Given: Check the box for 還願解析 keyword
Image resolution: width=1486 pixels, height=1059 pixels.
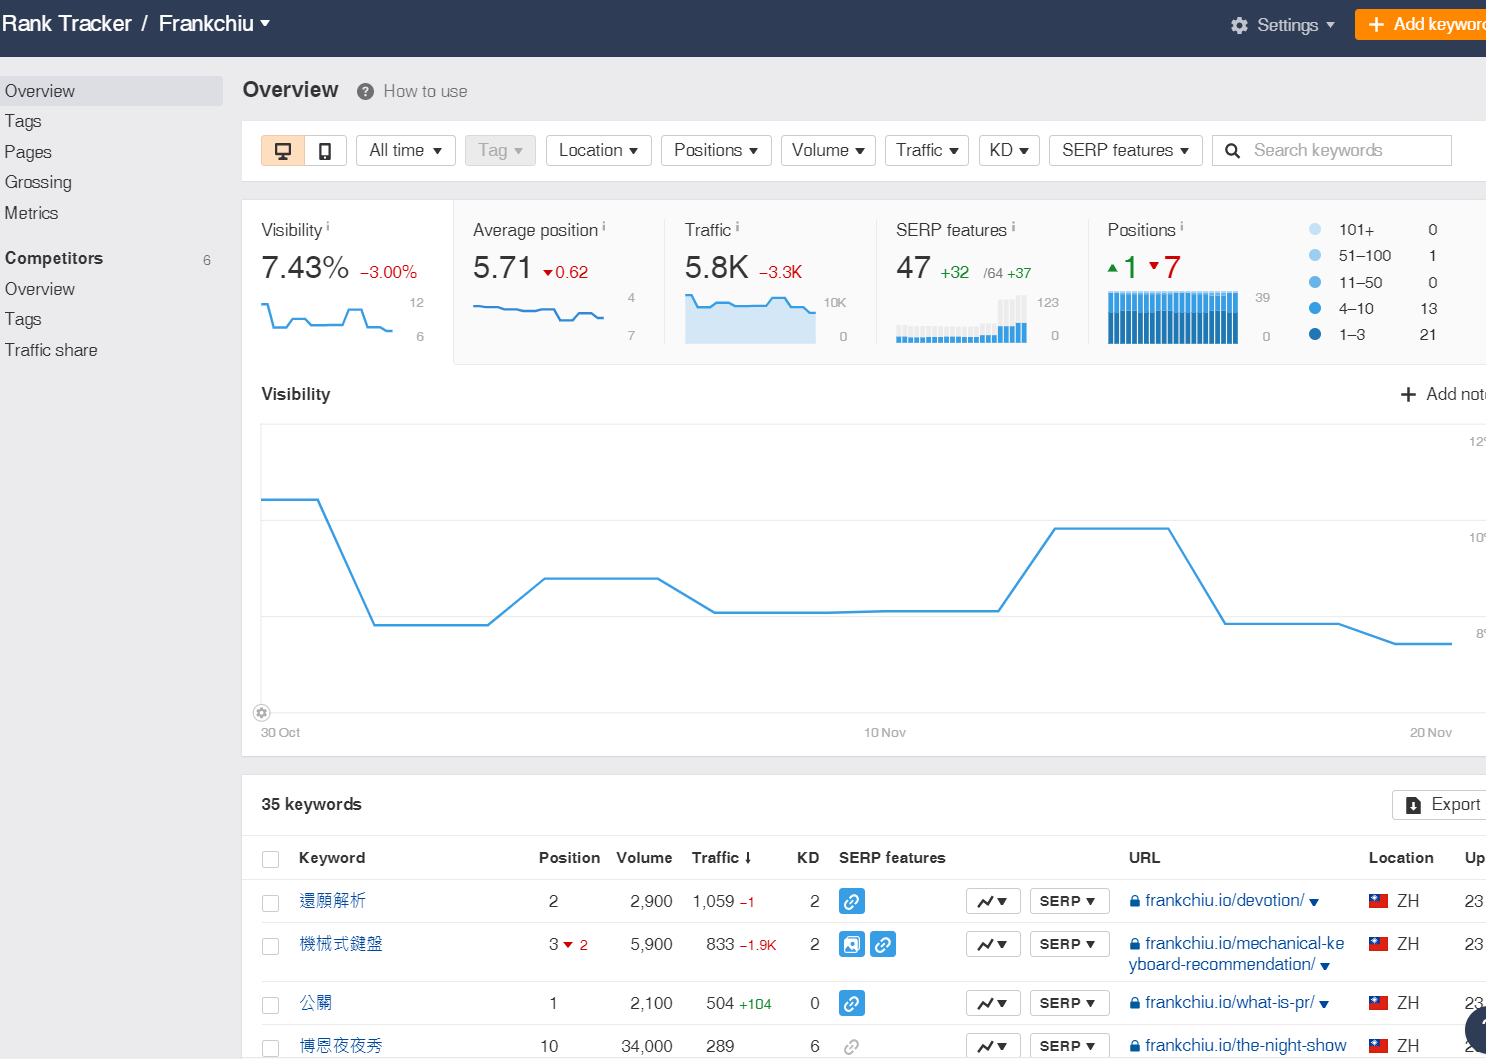Looking at the screenshot, I should [270, 903].
